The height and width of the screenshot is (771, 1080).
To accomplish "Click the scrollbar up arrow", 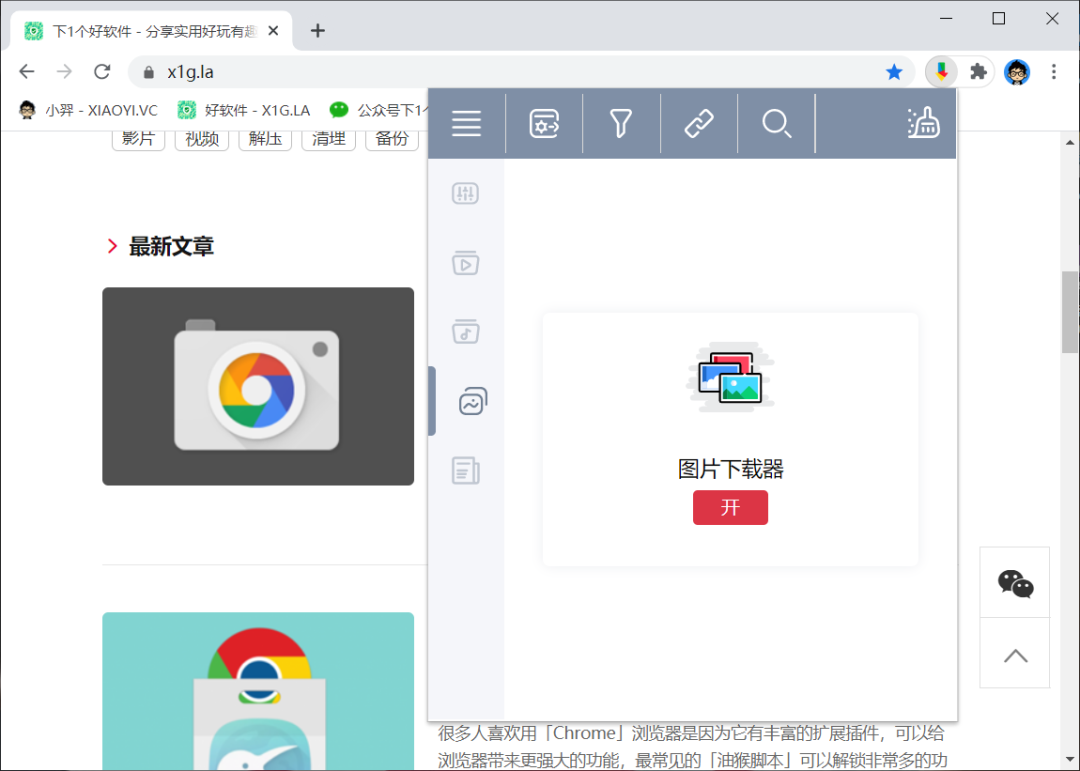I will [x=1070, y=143].
